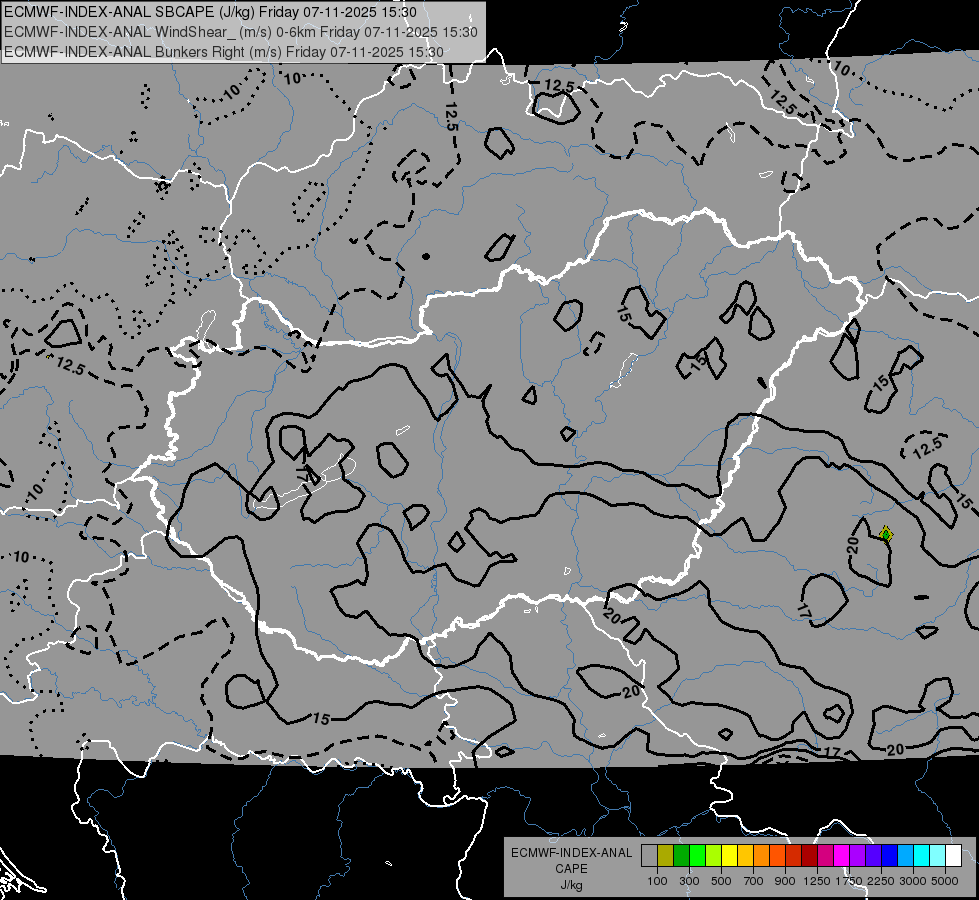This screenshot has width=979, height=900.
Task: Select the bright magenta legend swatch
Action: tap(842, 855)
